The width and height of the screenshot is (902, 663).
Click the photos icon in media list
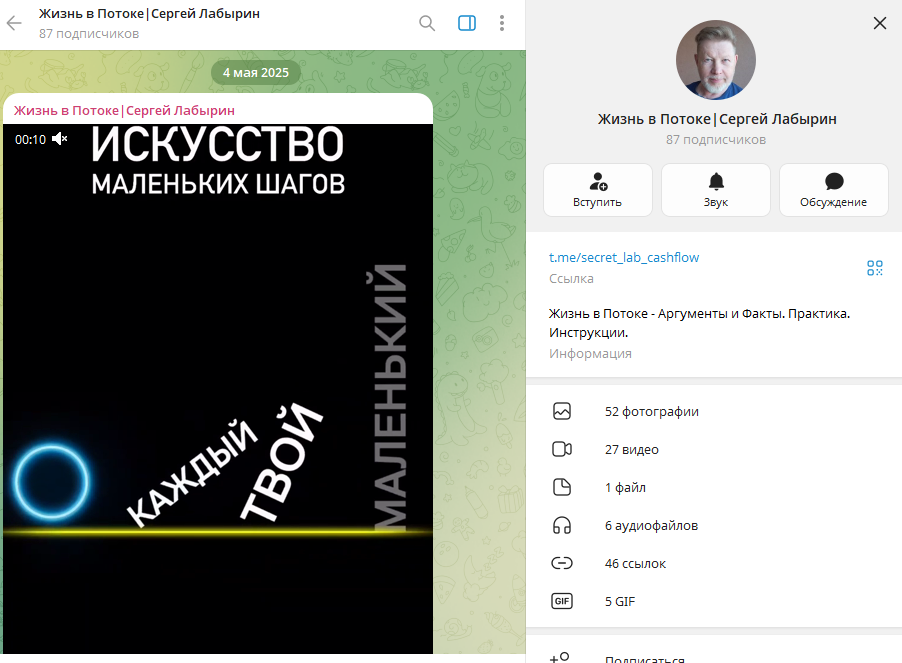click(561, 411)
